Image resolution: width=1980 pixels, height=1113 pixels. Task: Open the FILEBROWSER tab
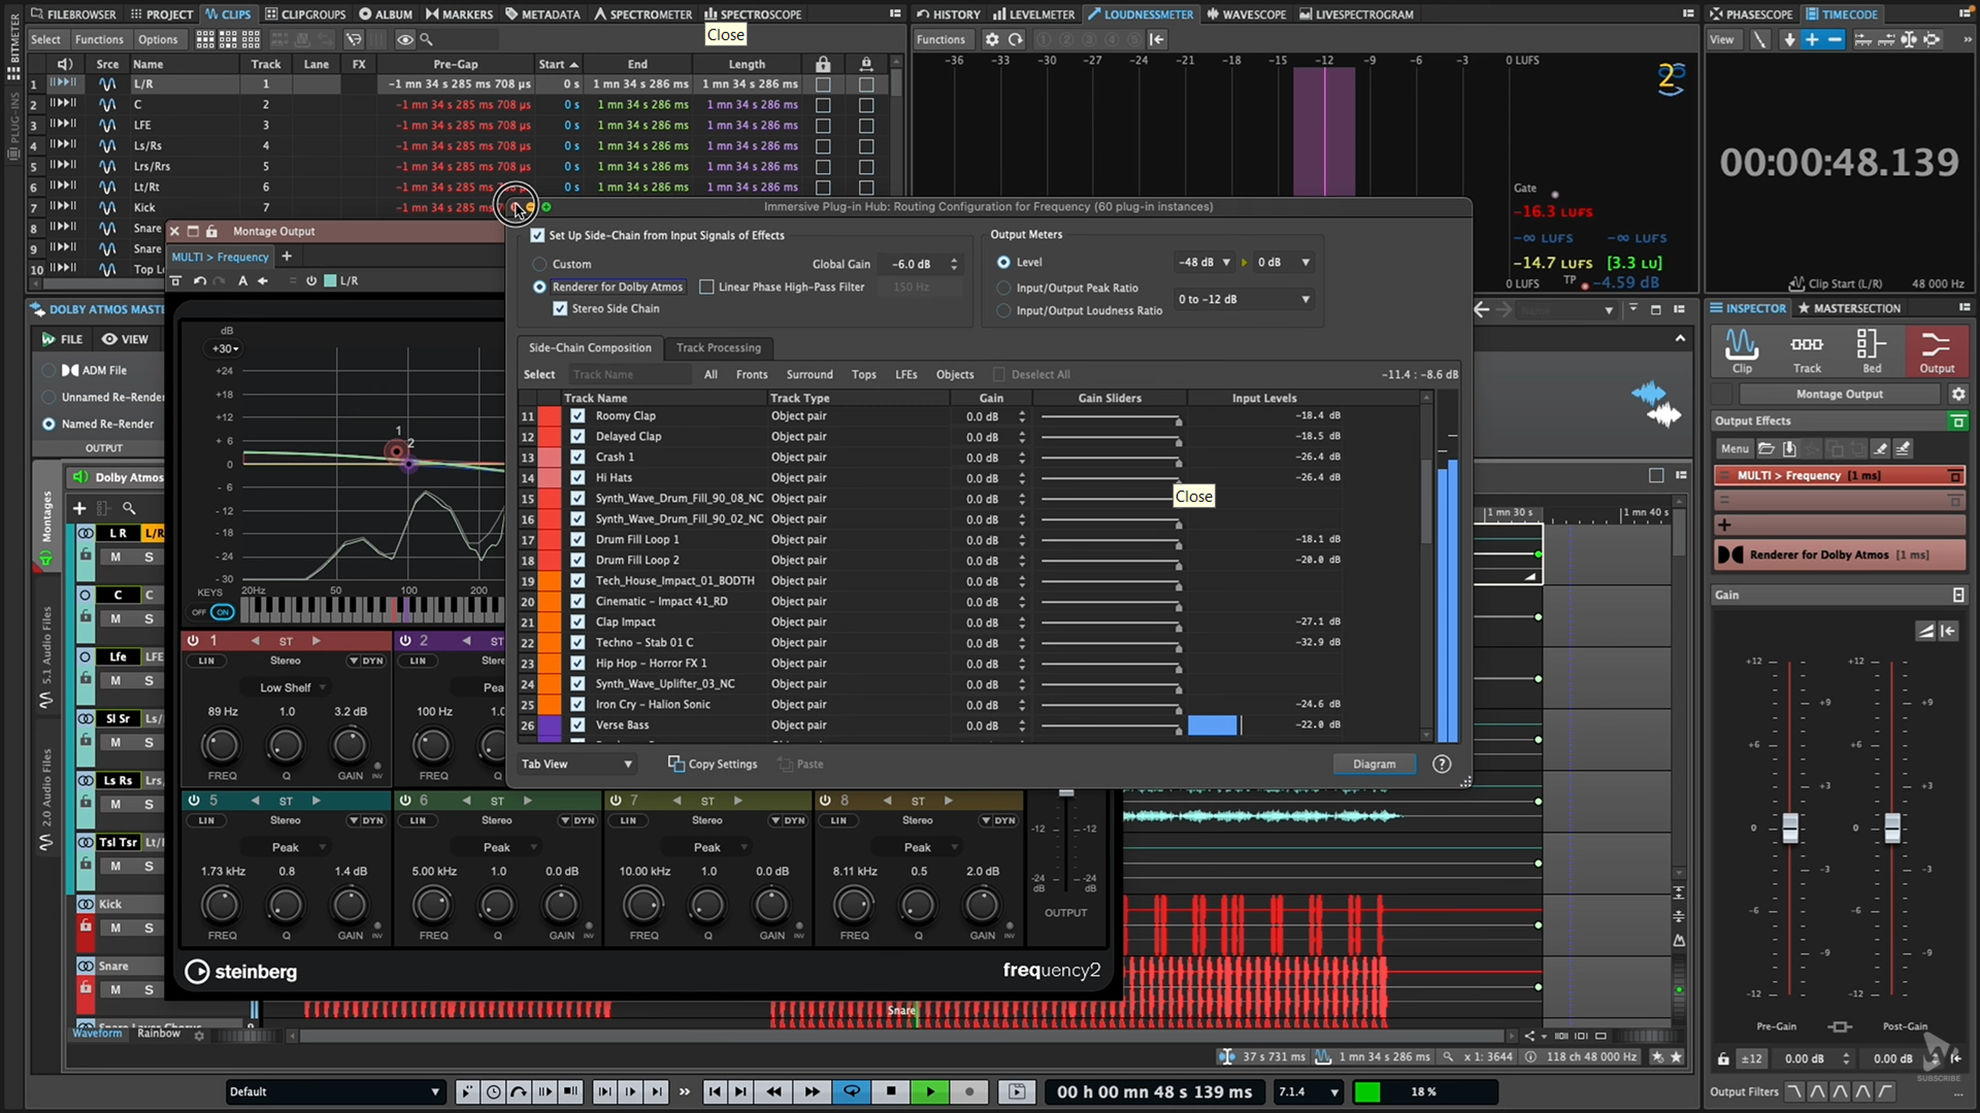tap(73, 14)
